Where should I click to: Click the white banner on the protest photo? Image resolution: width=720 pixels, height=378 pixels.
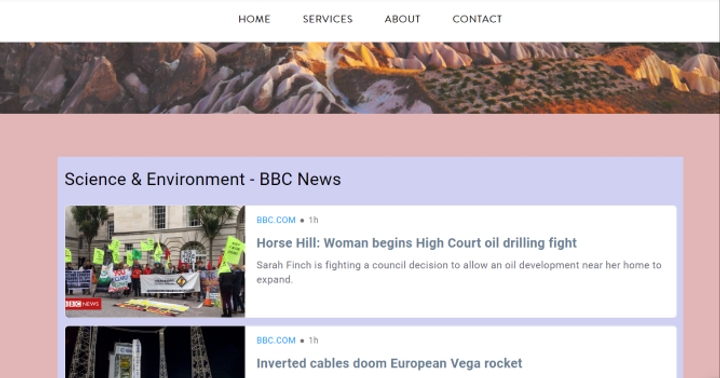tap(170, 283)
